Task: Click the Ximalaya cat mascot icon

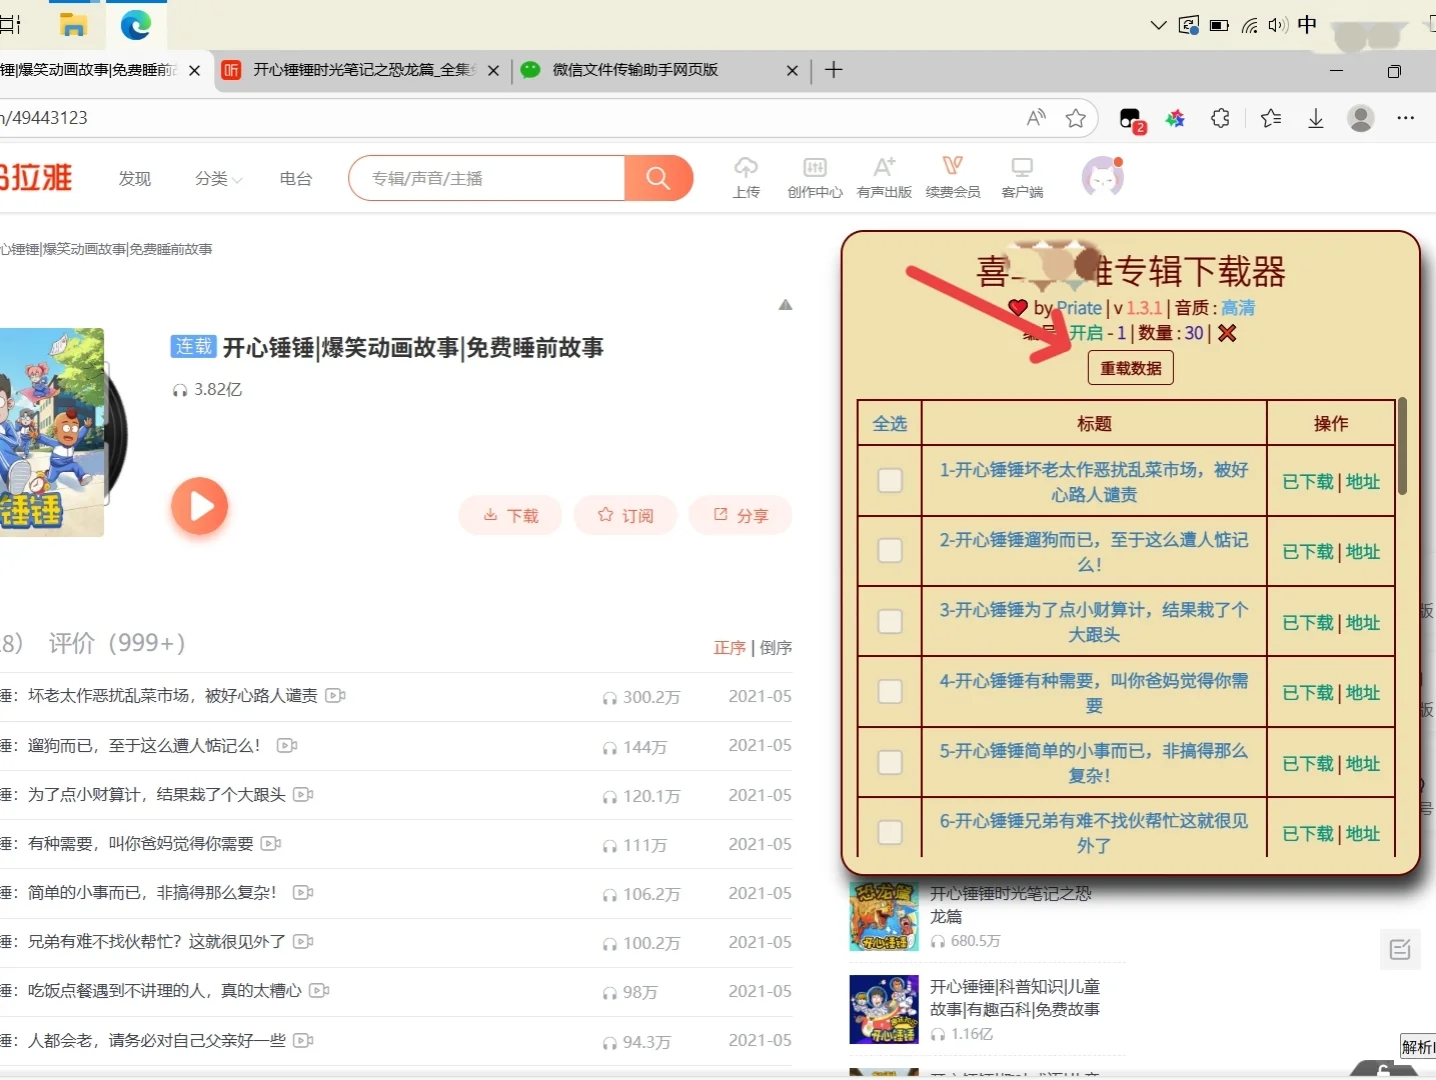Action: 1101,175
